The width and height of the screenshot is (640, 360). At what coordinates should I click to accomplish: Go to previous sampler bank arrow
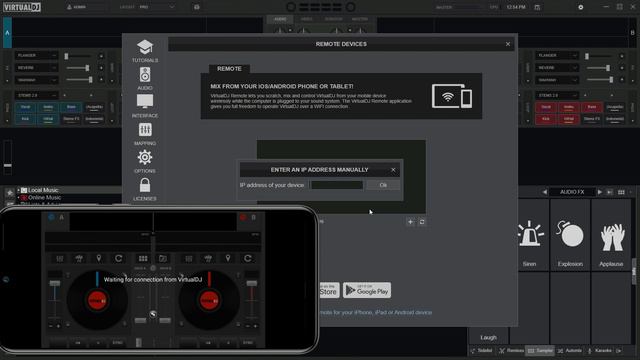coord(544,192)
